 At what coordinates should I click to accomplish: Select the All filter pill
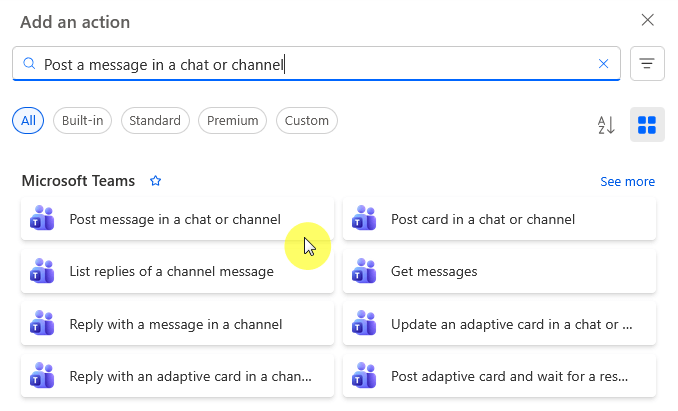click(x=28, y=121)
